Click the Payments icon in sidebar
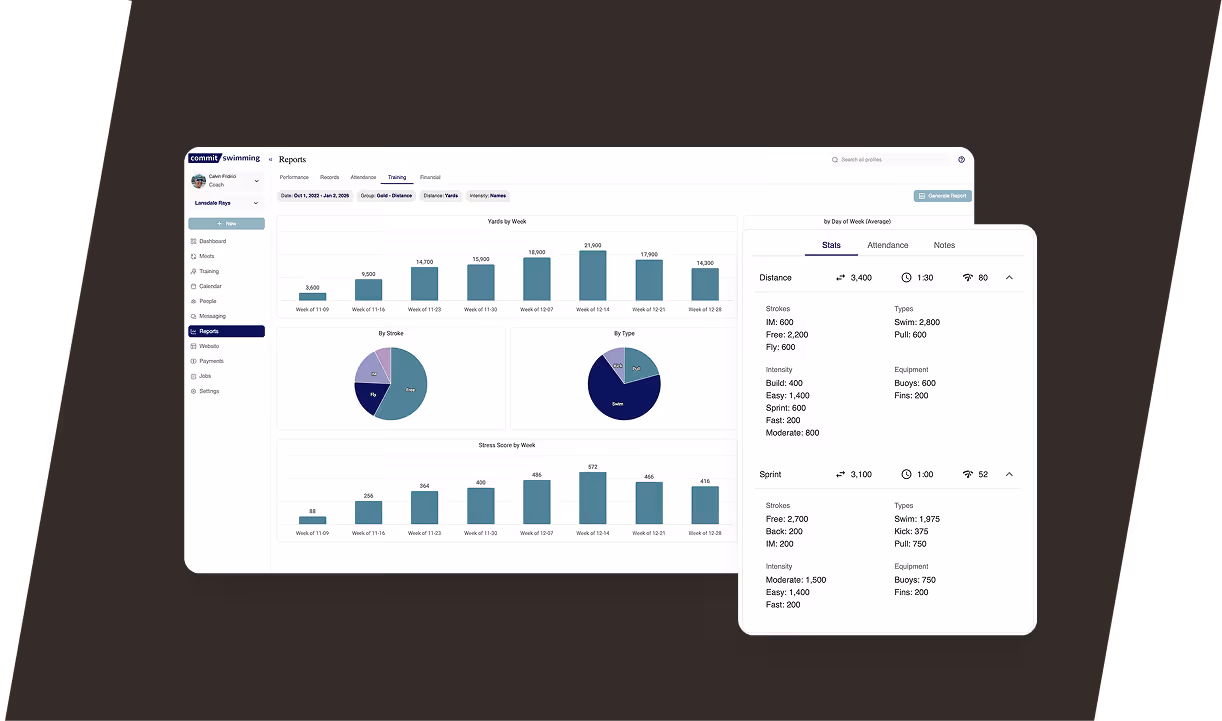 click(x=193, y=361)
